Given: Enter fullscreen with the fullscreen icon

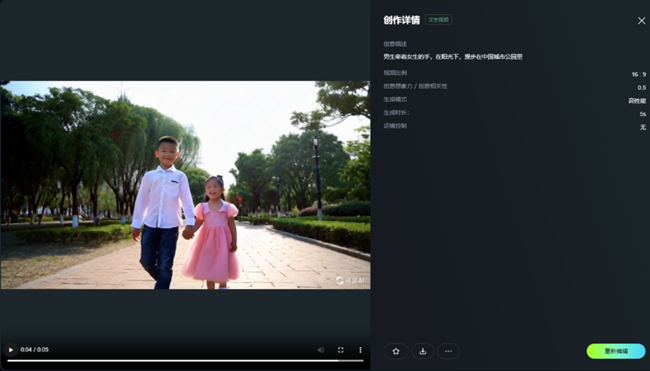Looking at the screenshot, I should (340, 350).
